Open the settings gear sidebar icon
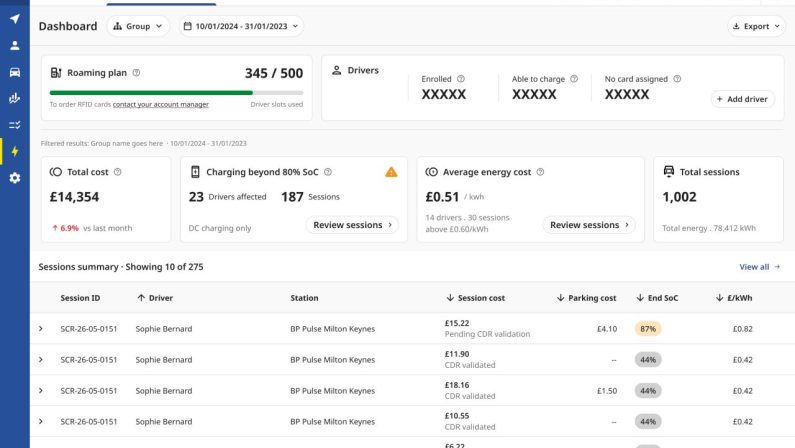Viewport: 795px width, 448px height. (15, 178)
